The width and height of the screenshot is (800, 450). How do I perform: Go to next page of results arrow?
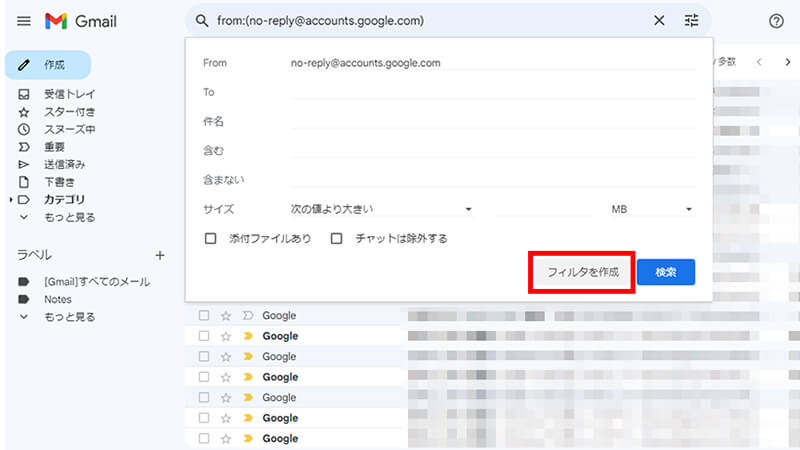tap(787, 62)
